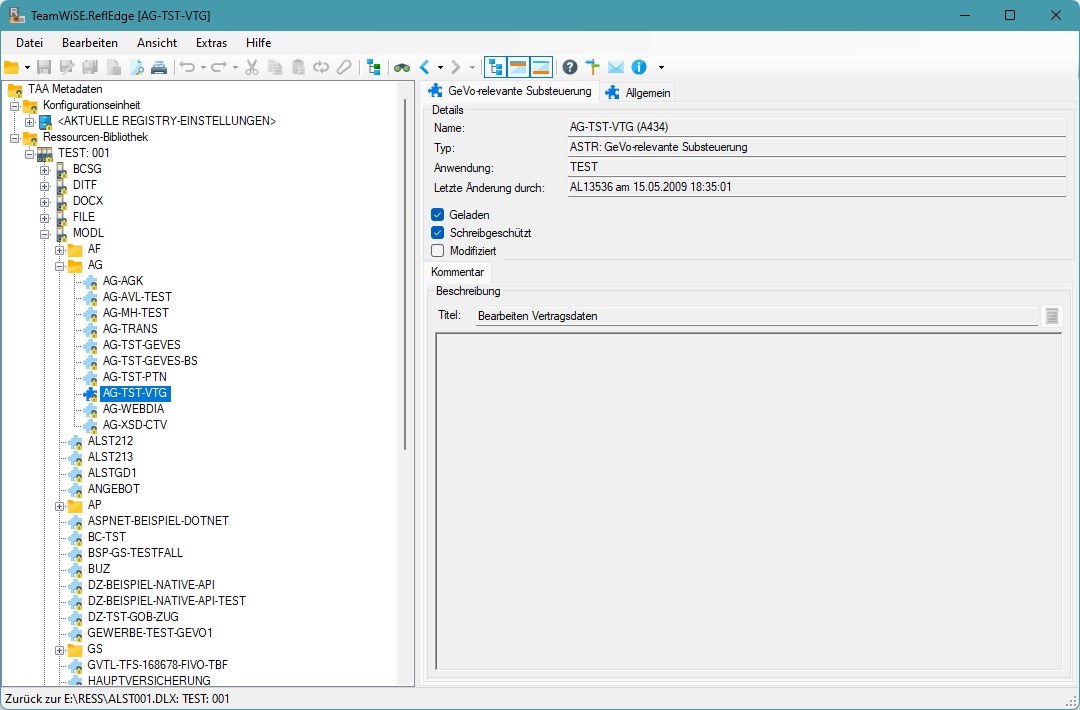The width and height of the screenshot is (1080, 710).
Task: Select the HAUPTVERSICHERUNG tree item
Action: 149,680
